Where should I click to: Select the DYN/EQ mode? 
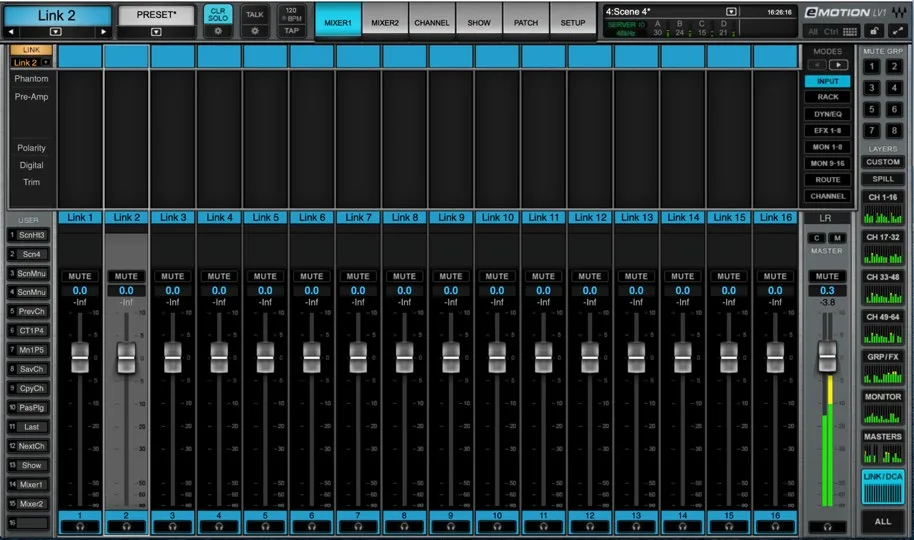(827, 114)
